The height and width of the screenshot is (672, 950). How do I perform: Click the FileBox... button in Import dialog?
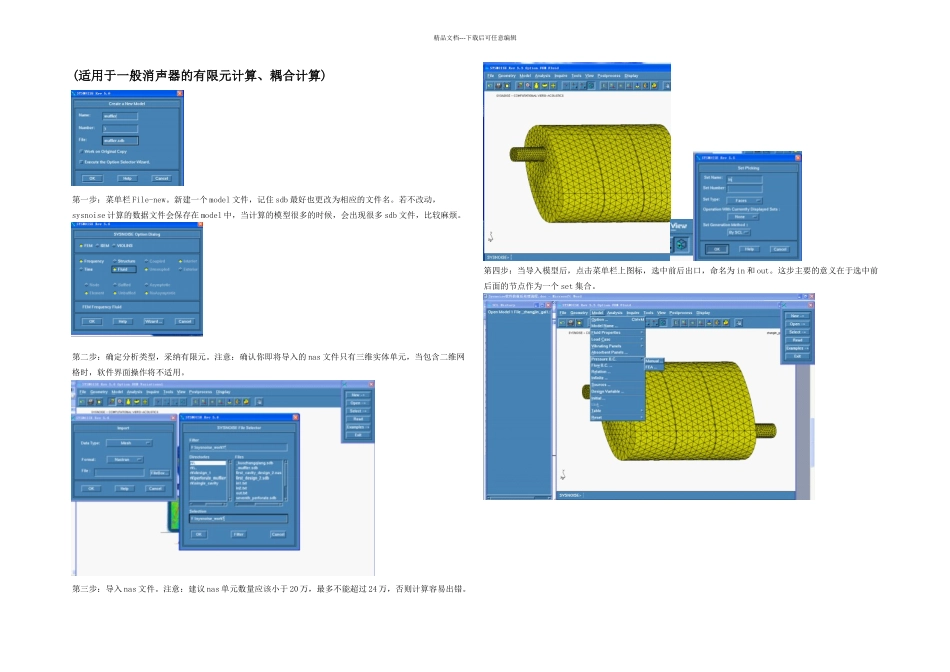pyautogui.click(x=159, y=473)
